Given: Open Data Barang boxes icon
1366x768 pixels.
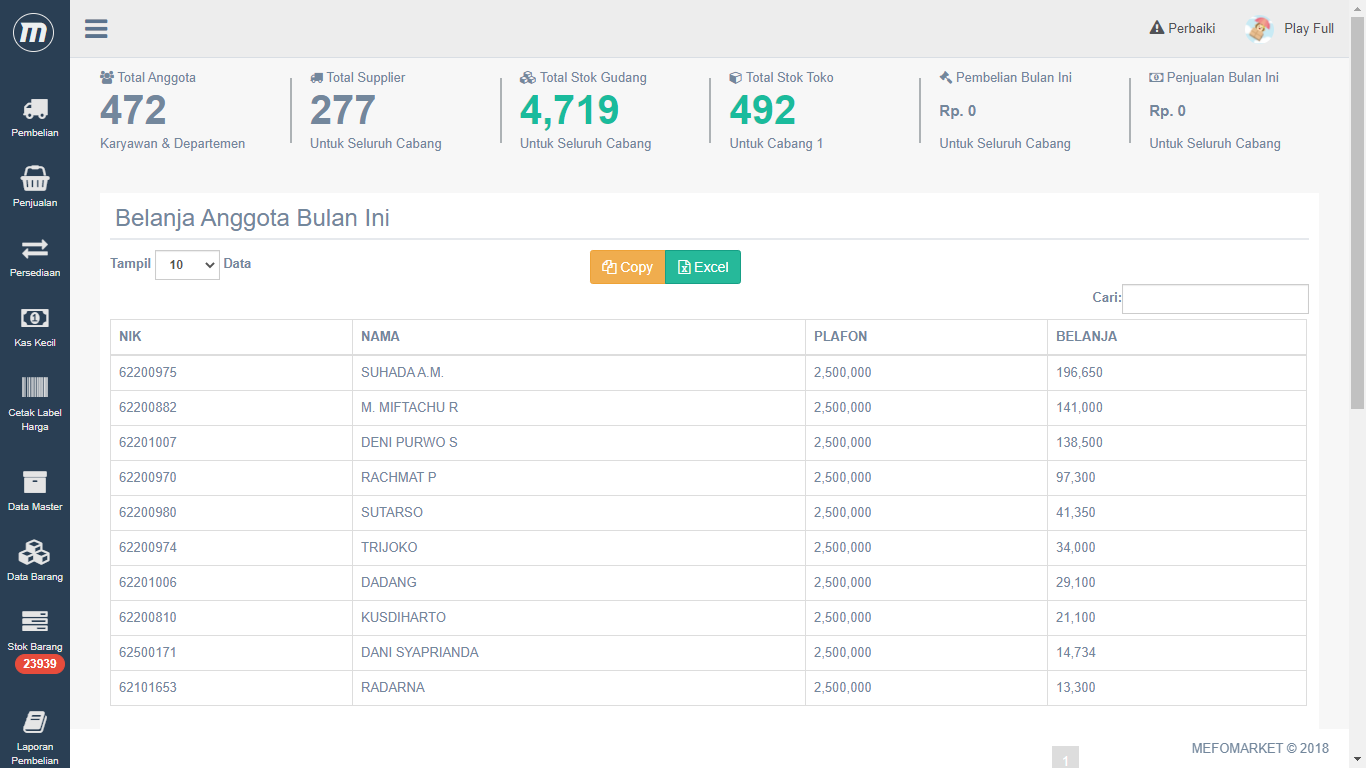Looking at the screenshot, I should (35, 552).
